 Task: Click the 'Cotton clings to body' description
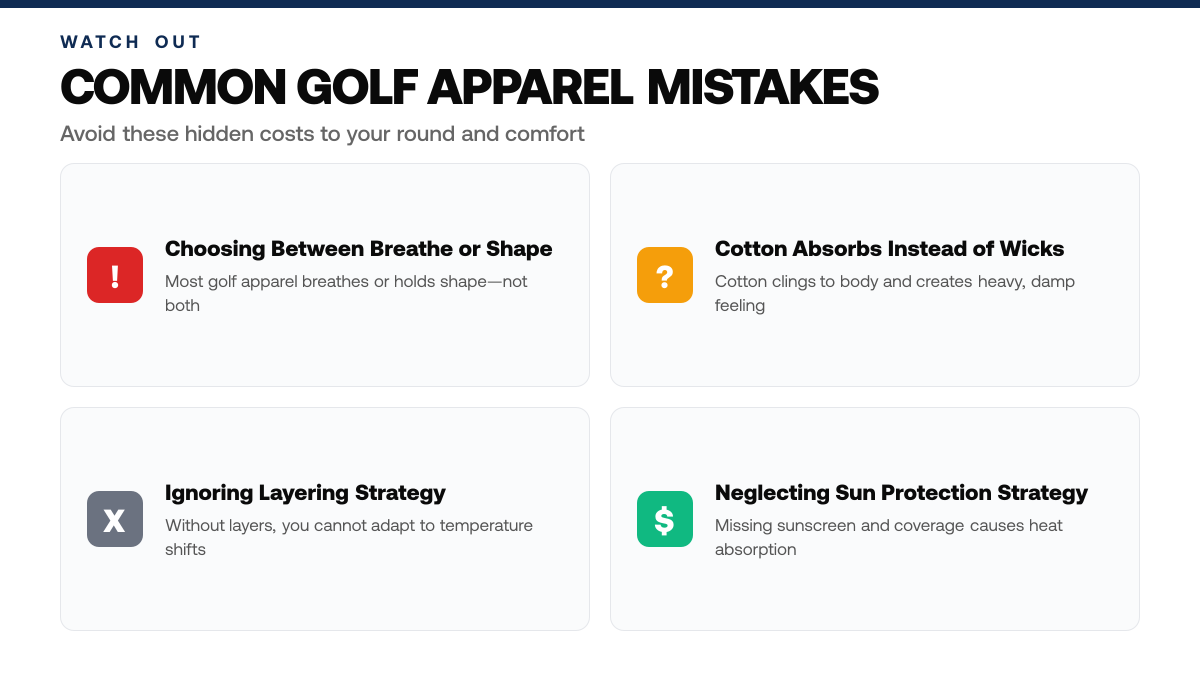click(x=895, y=293)
